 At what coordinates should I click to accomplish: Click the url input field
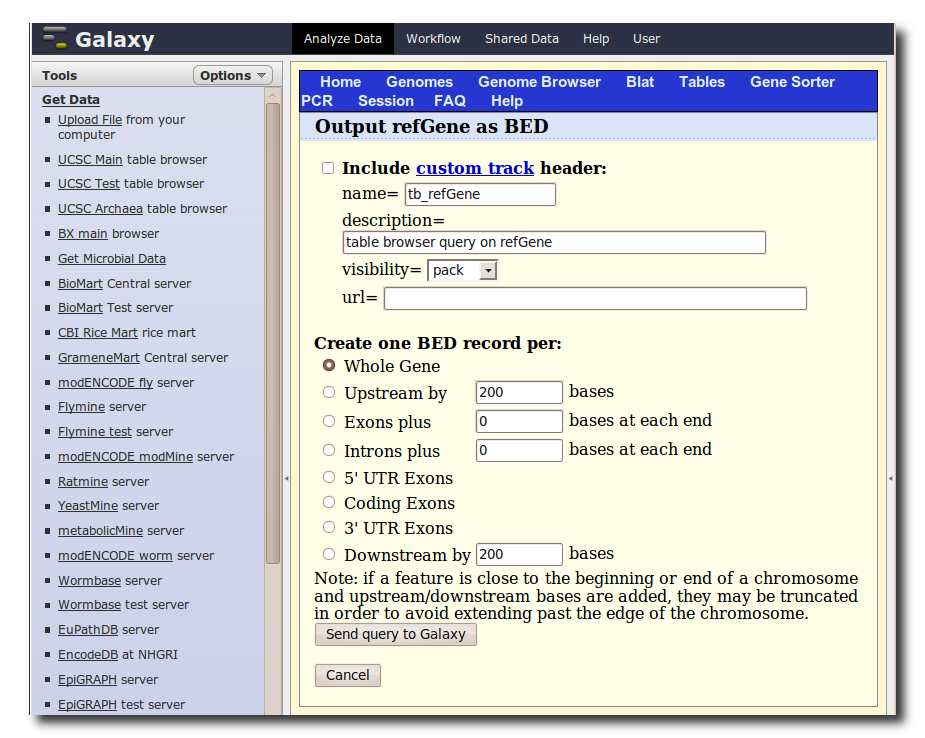[x=595, y=299]
